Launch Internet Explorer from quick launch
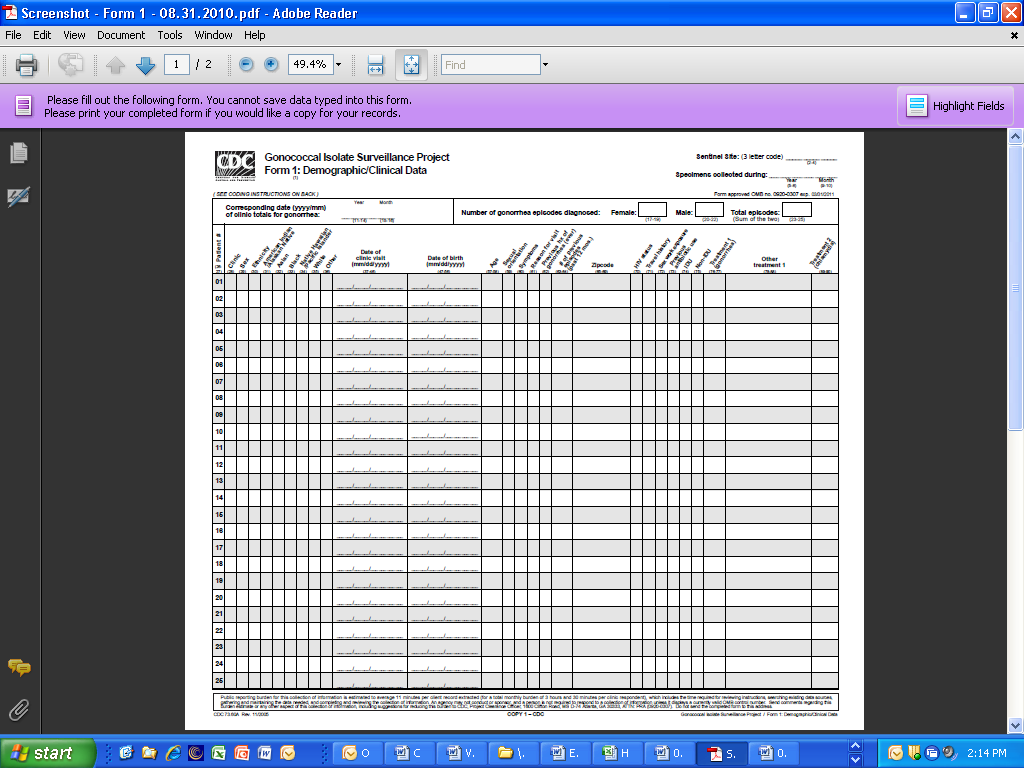Screen dimensions: 1024x768 pyautogui.click(x=172, y=753)
